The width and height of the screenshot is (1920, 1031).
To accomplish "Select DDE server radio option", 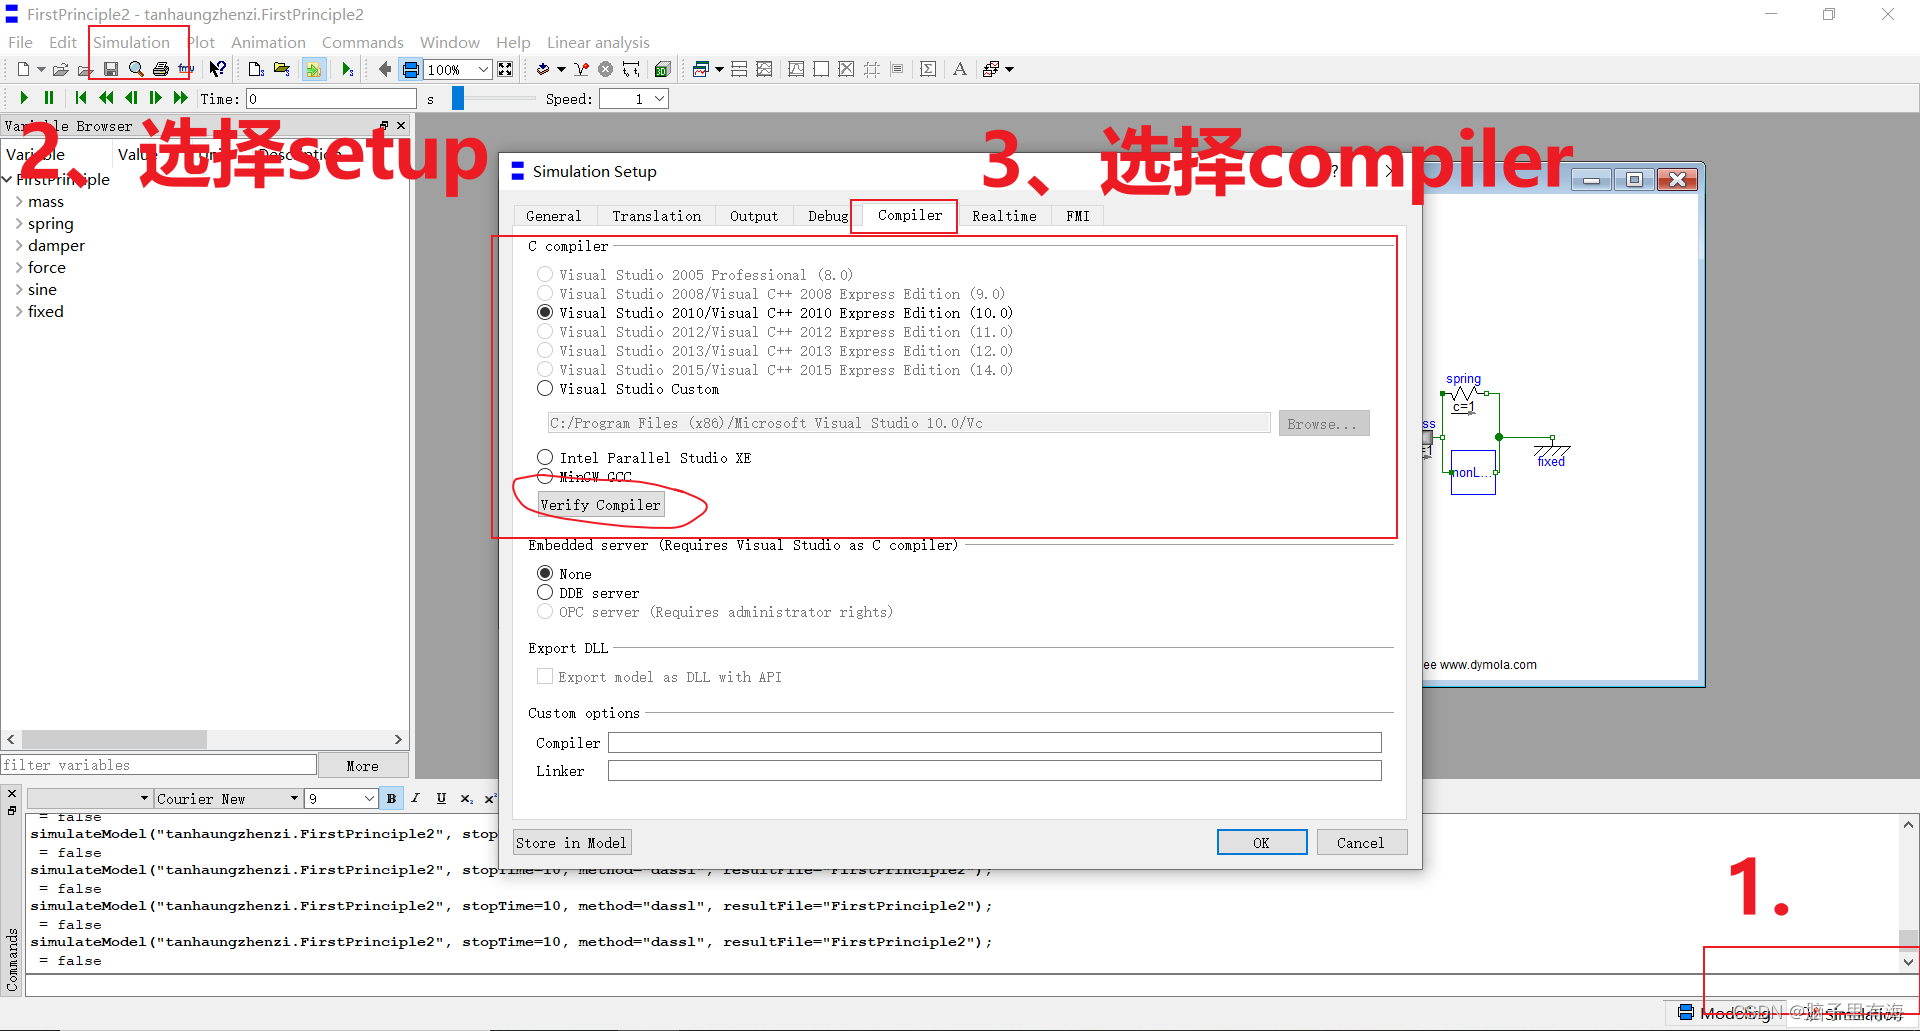I will coord(545,592).
